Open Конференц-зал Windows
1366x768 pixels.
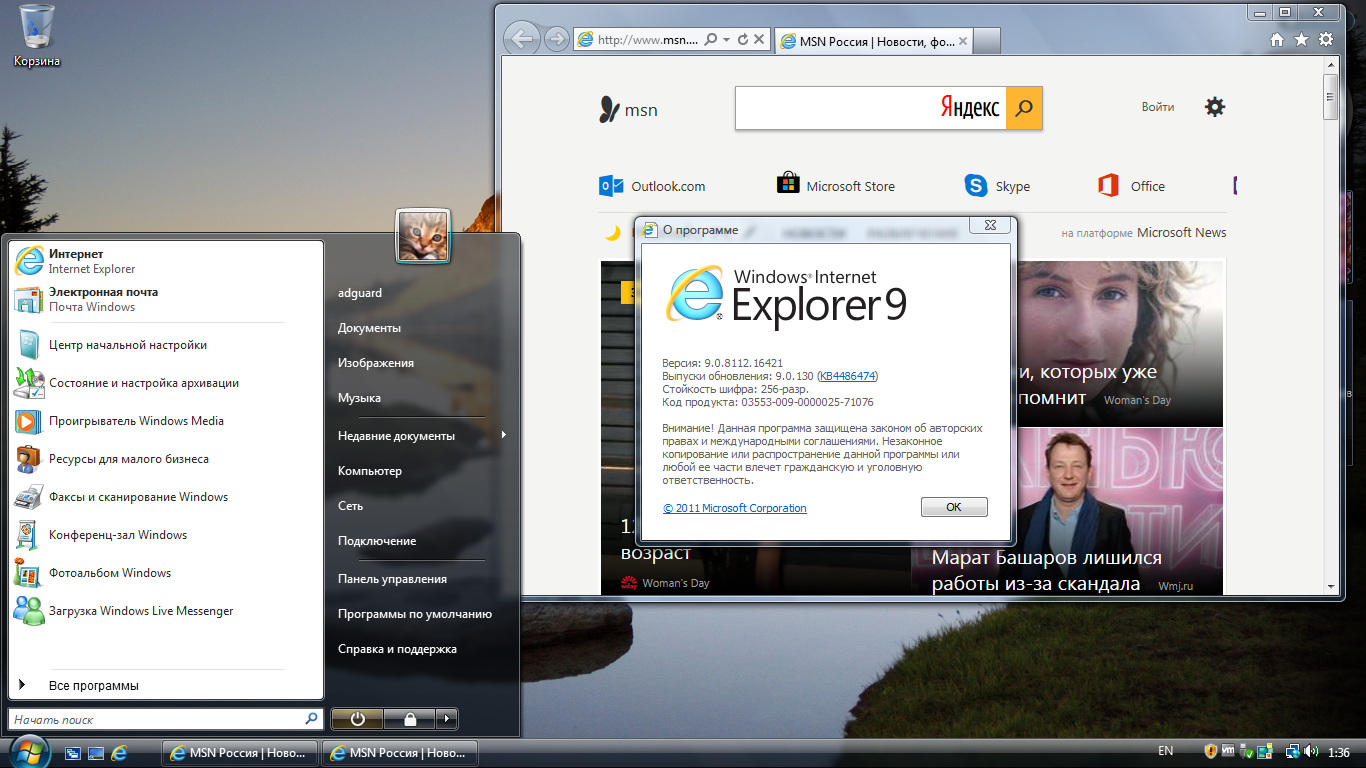tap(166, 535)
